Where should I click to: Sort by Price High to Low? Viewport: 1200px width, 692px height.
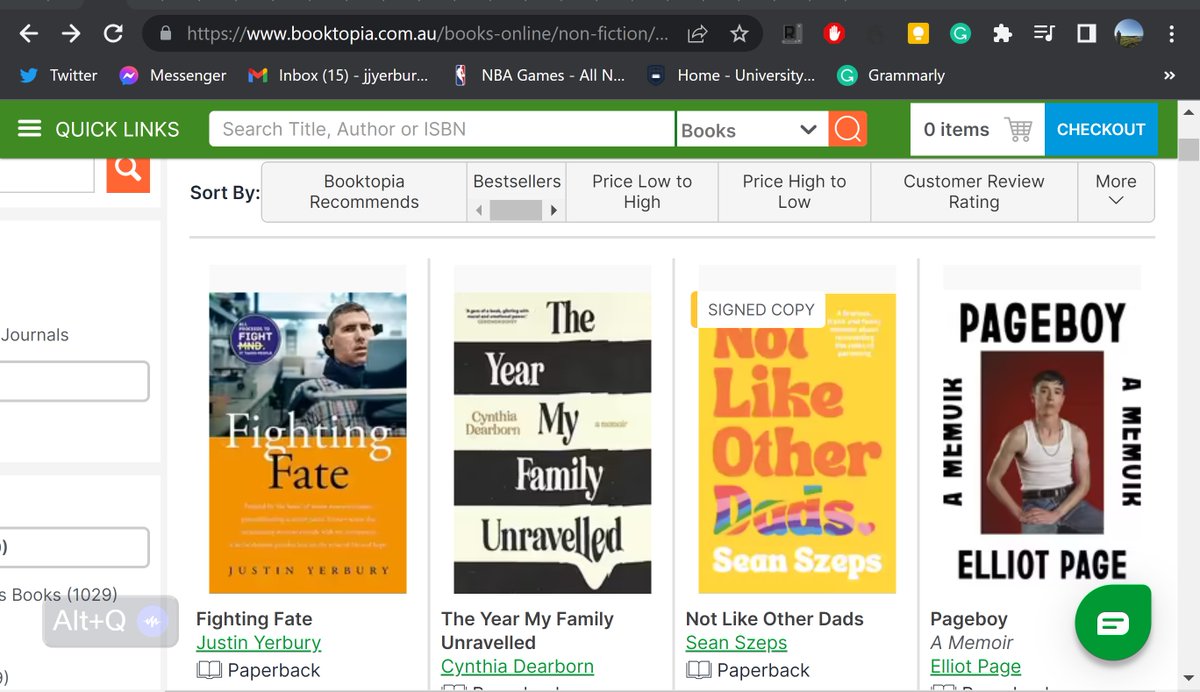794,191
